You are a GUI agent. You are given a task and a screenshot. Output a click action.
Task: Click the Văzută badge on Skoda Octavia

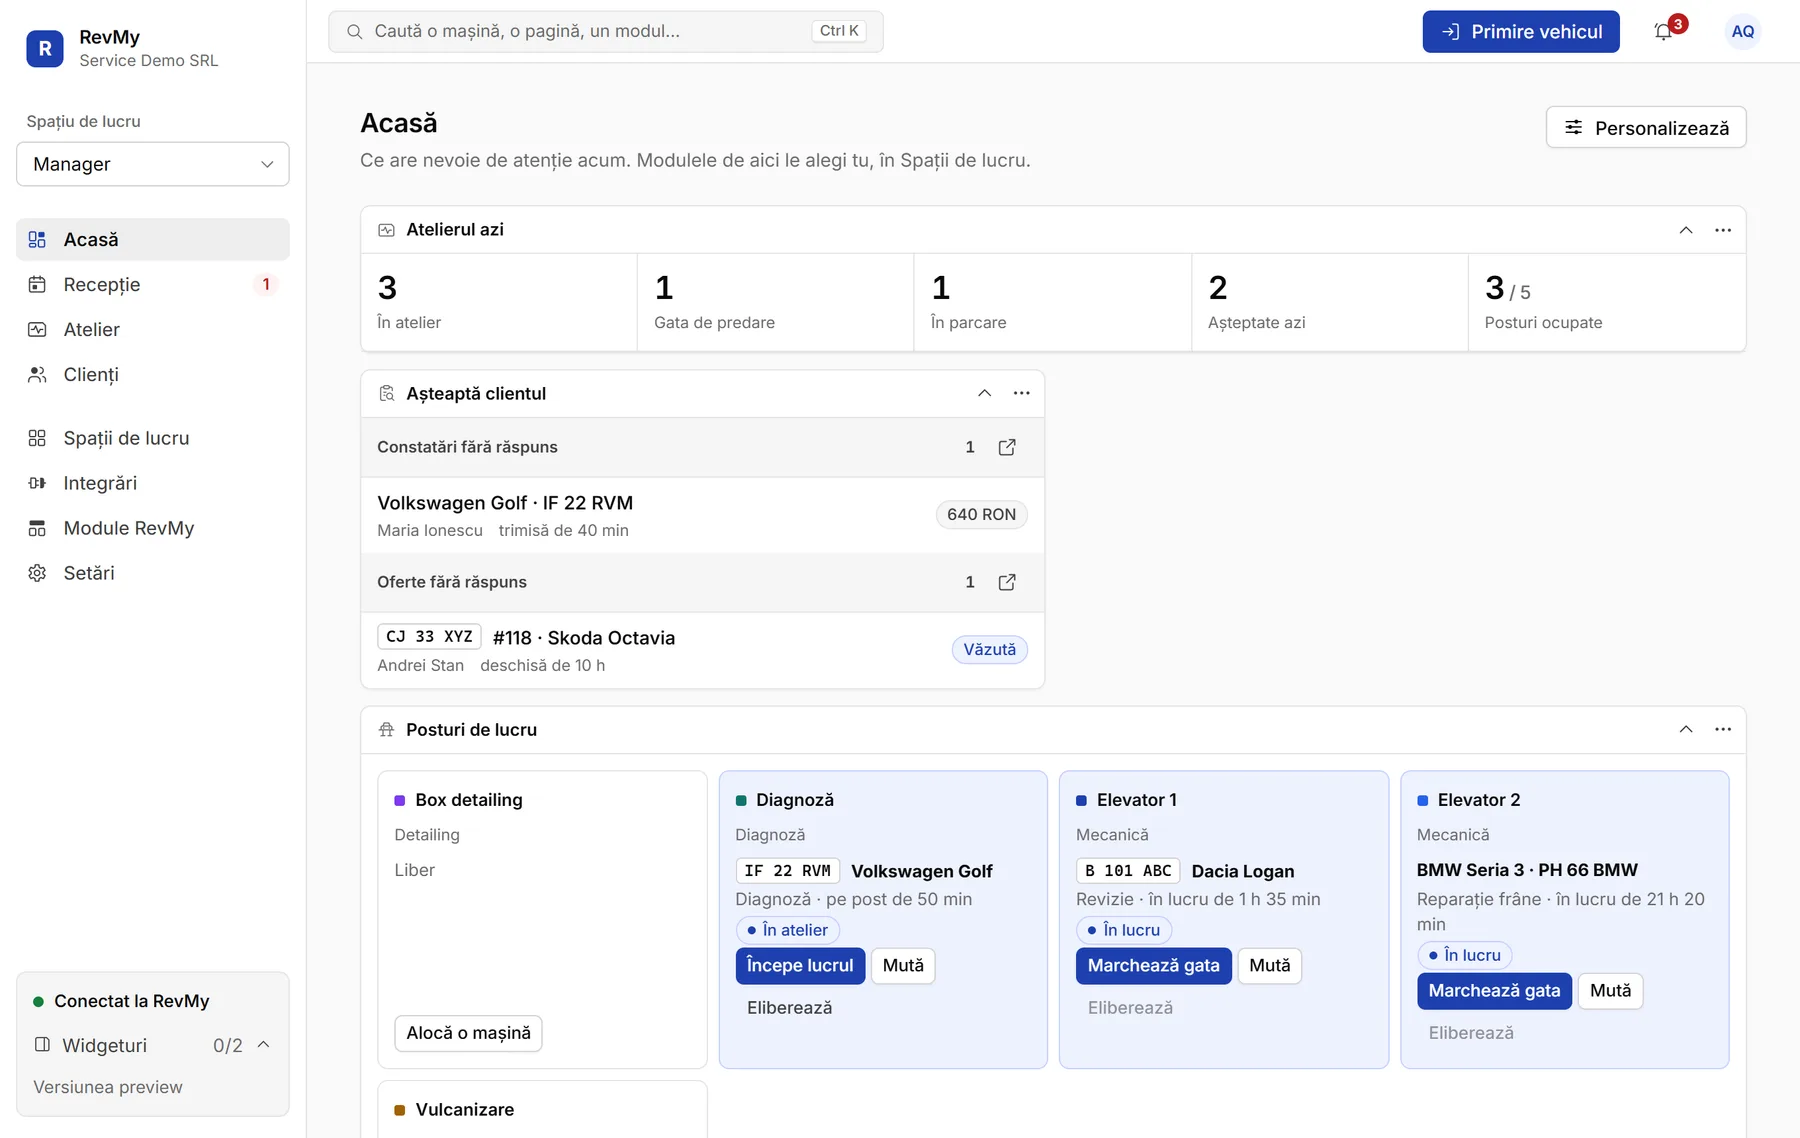coord(989,650)
